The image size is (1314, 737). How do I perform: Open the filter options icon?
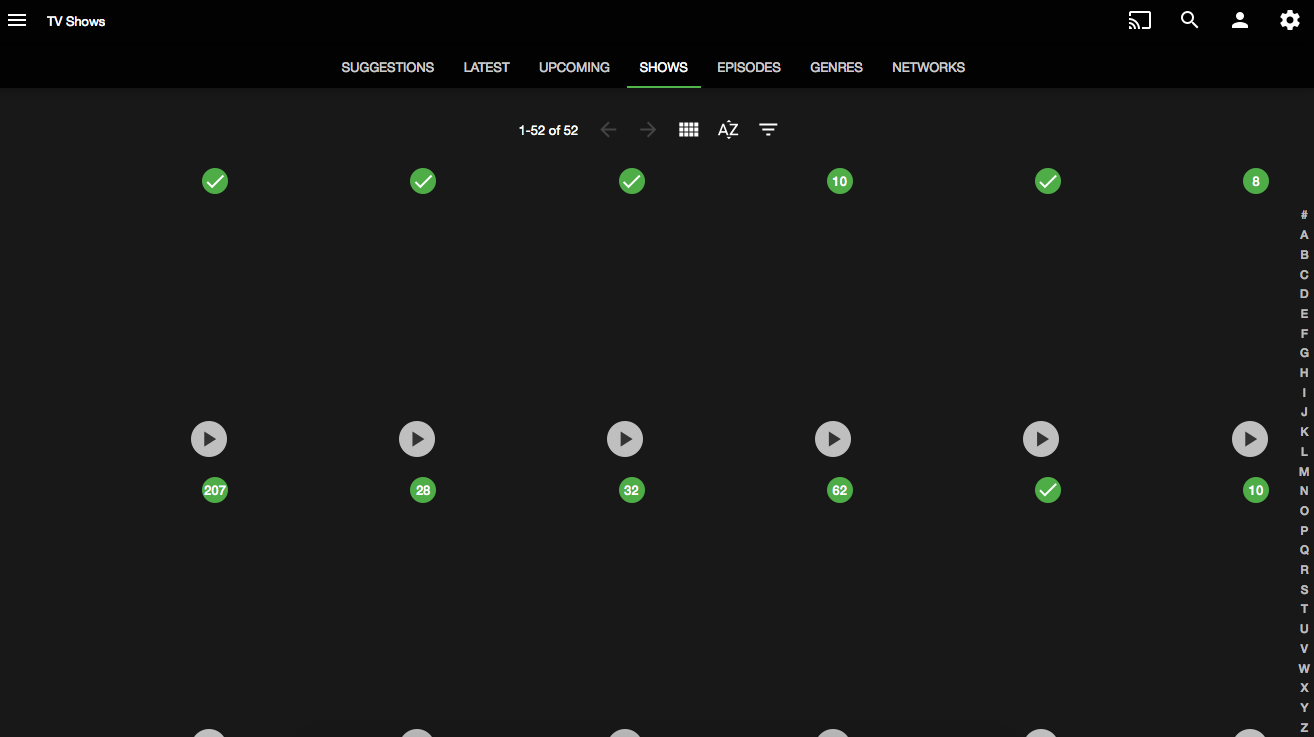tap(768, 130)
